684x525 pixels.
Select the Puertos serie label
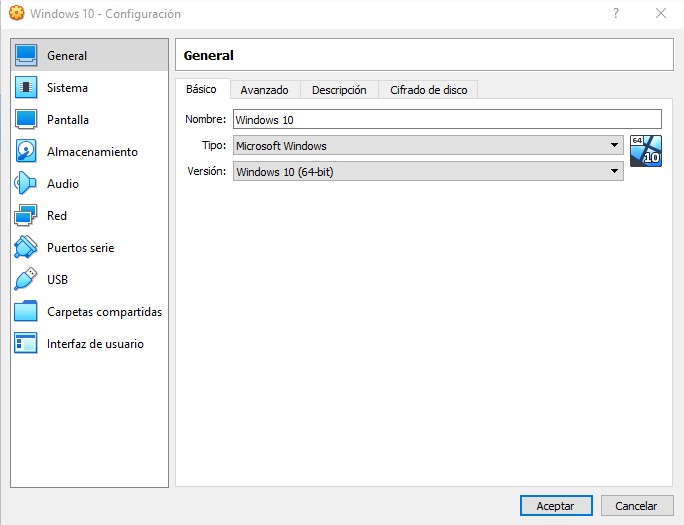[81, 248]
